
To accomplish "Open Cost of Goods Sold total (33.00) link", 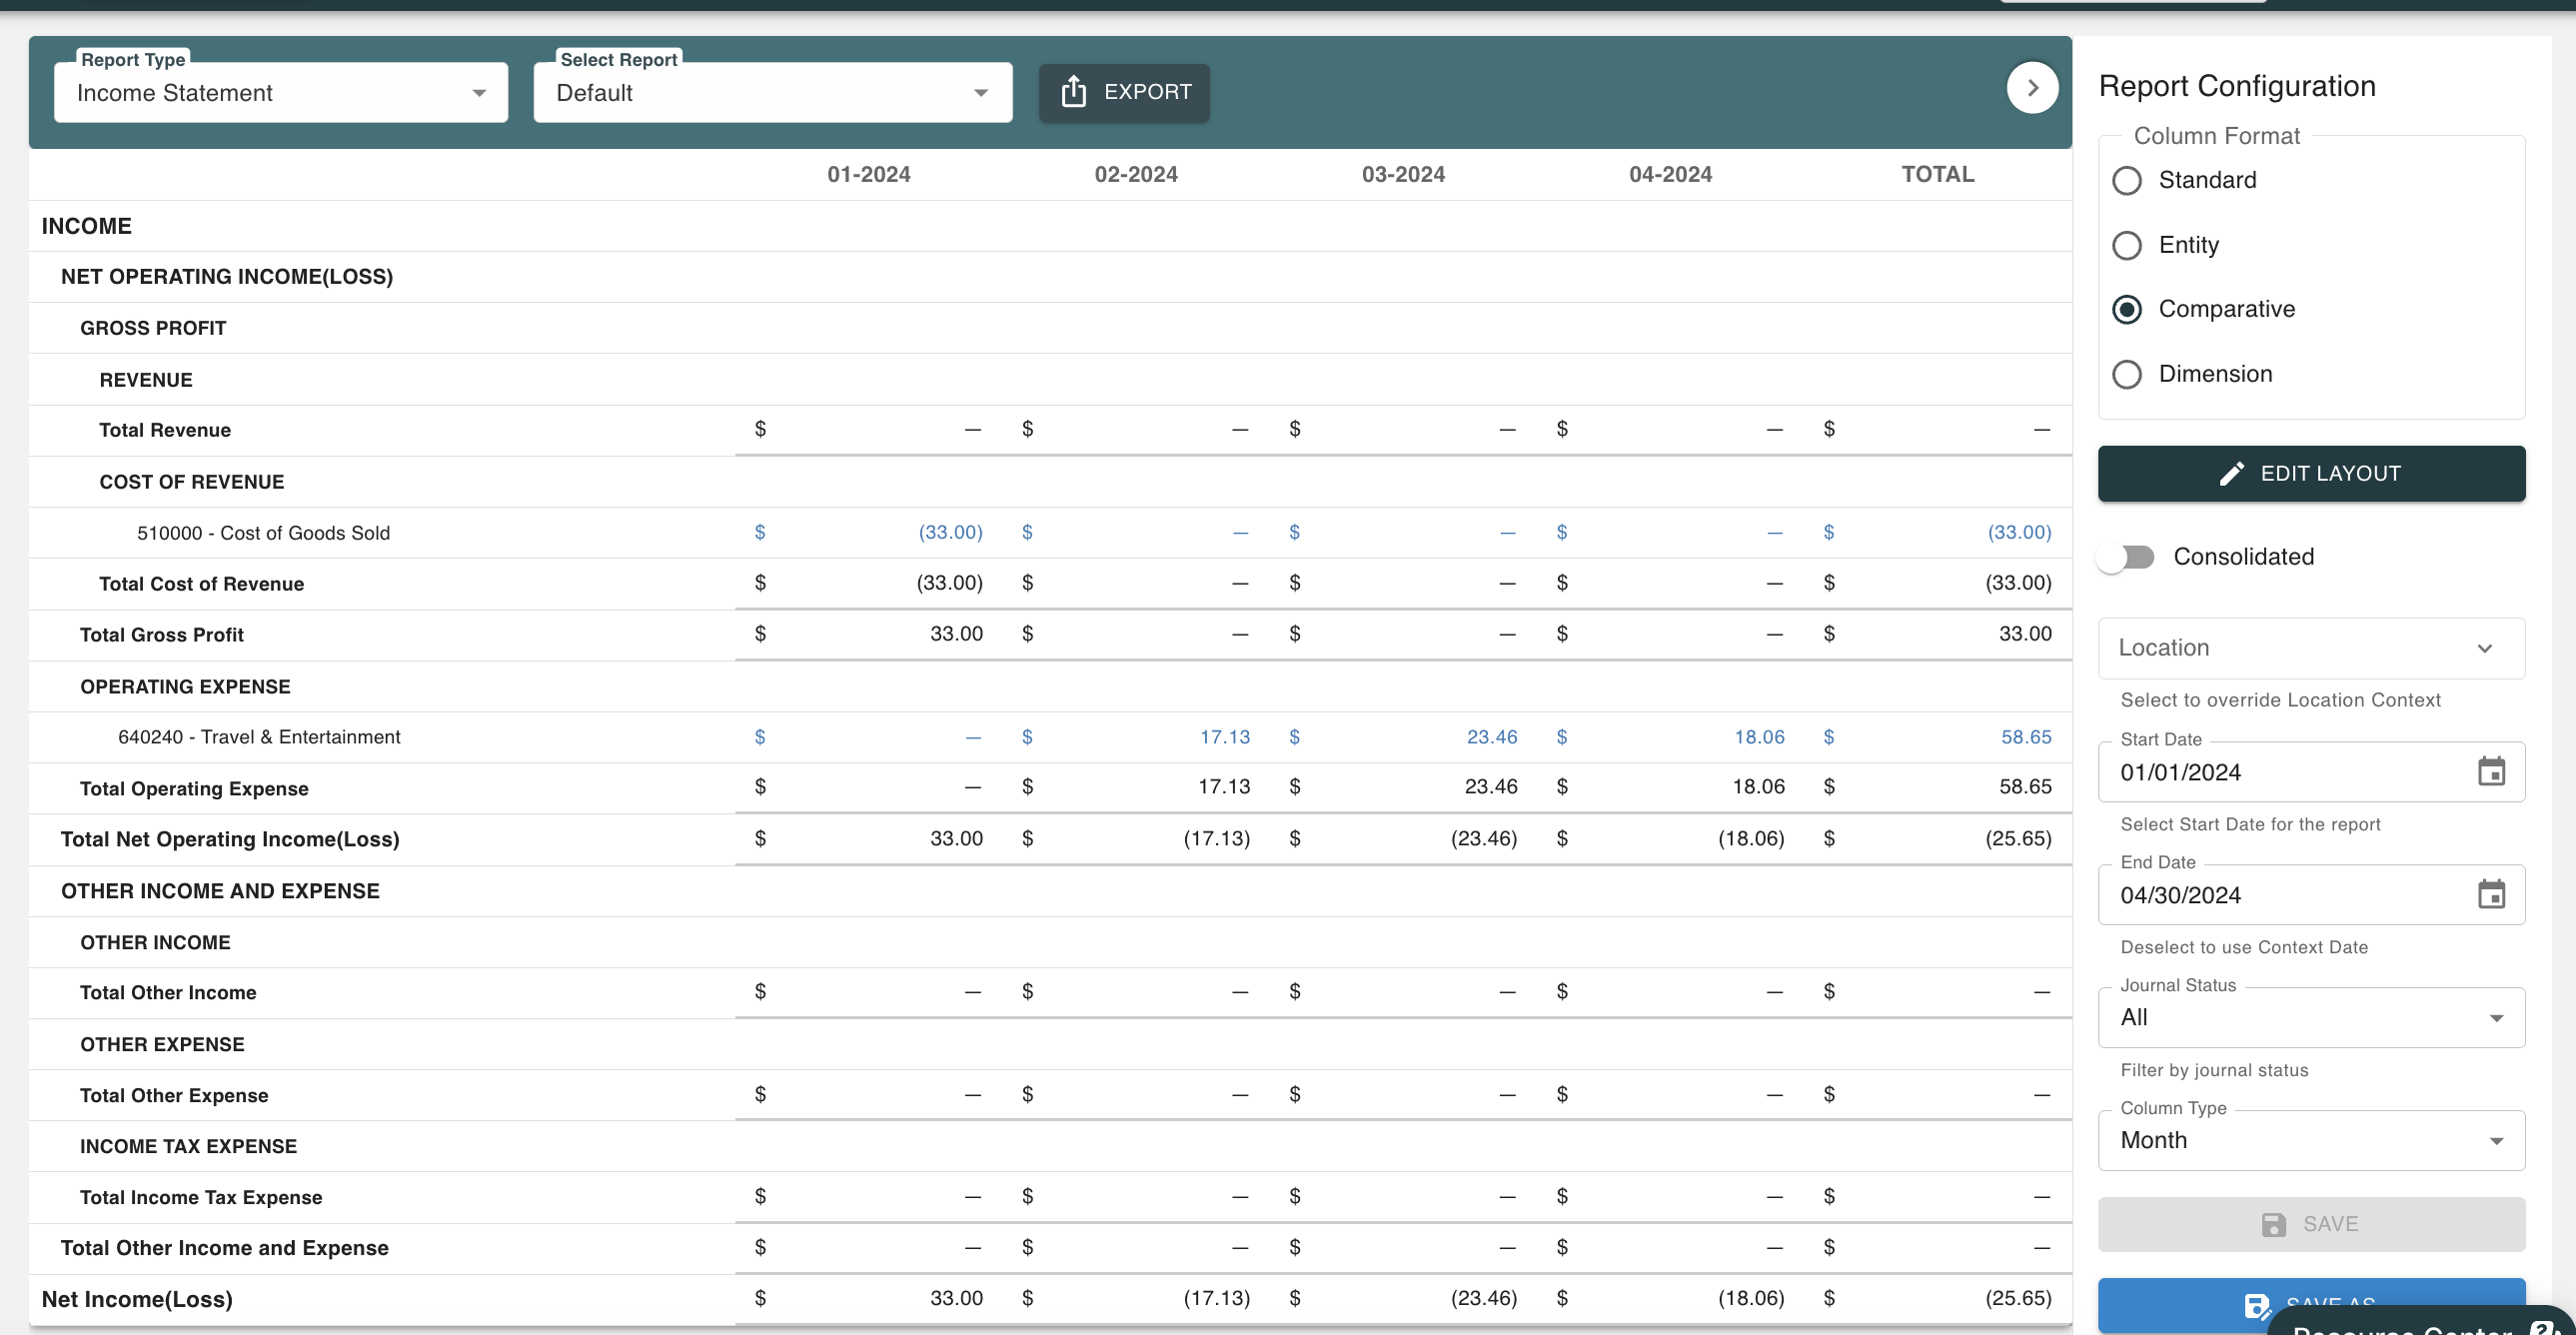I will click(x=2019, y=533).
